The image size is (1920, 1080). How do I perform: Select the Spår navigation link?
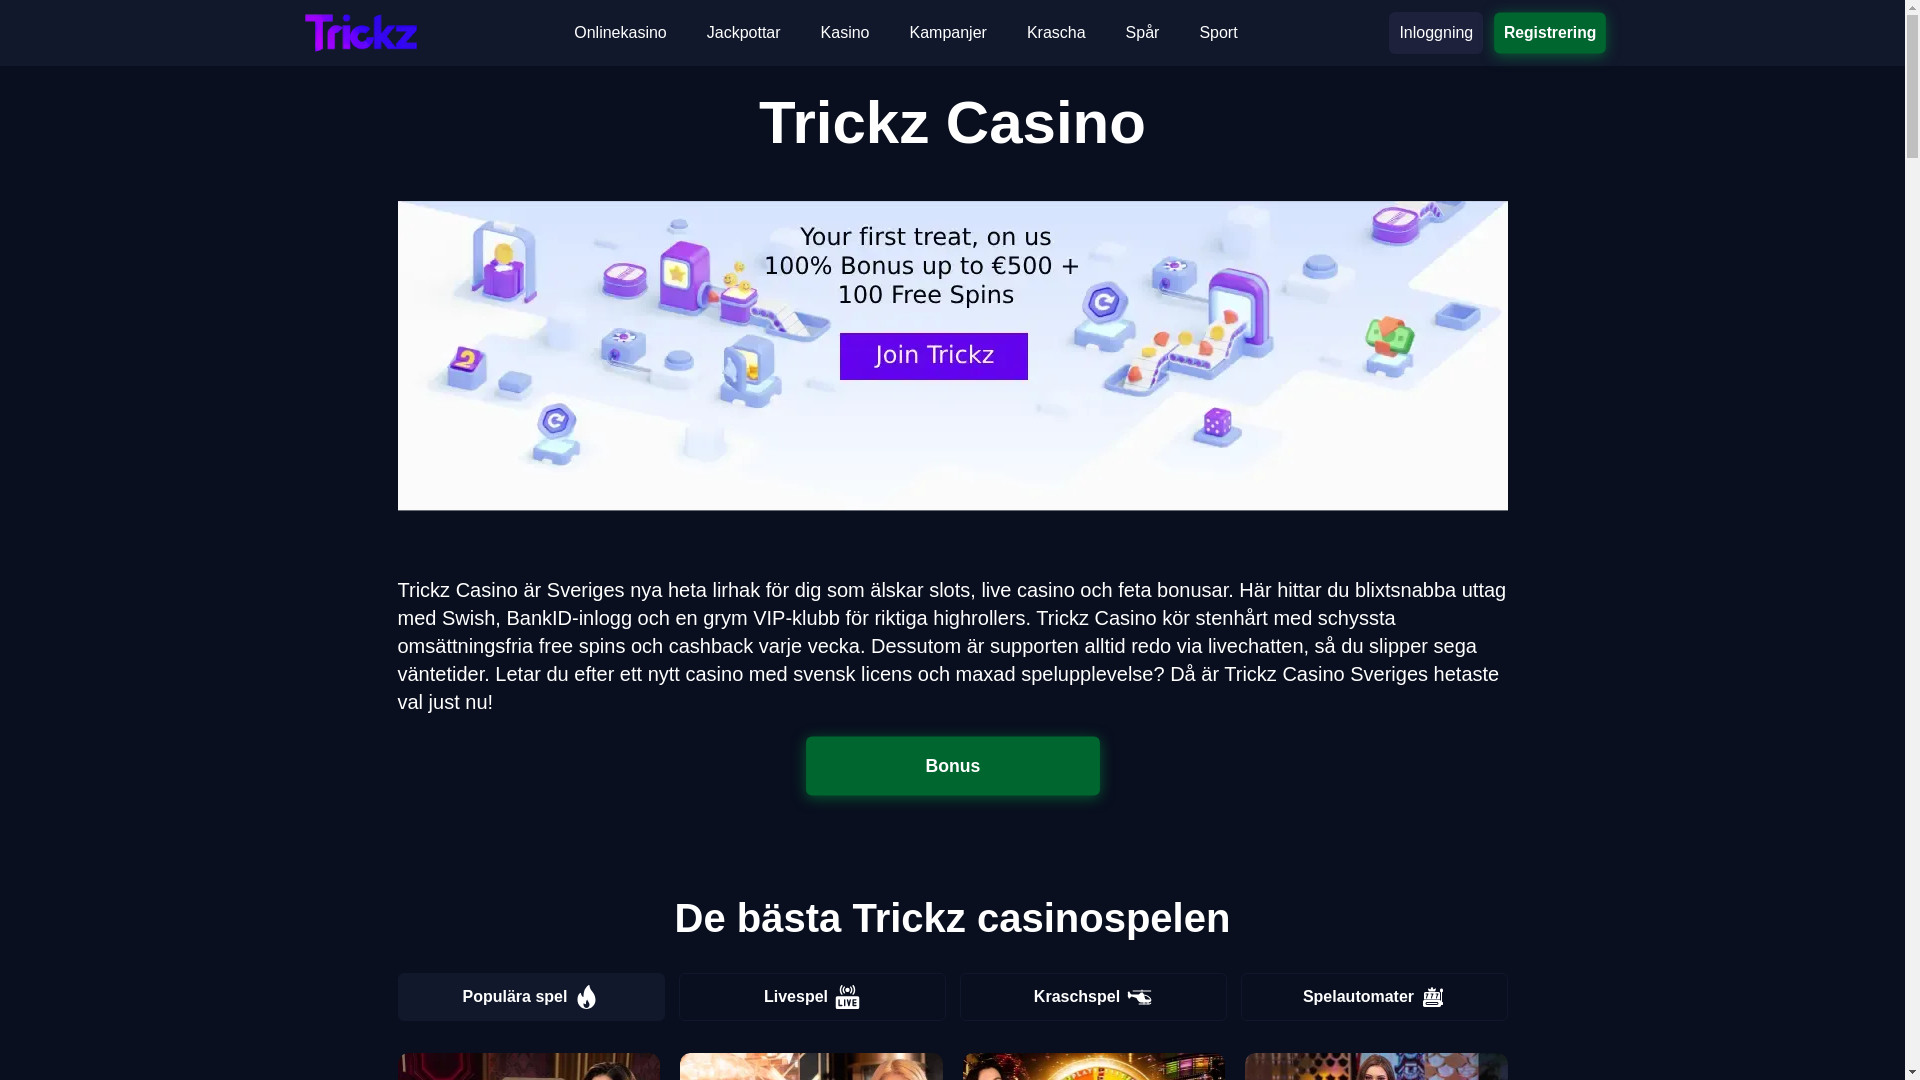tap(1142, 33)
